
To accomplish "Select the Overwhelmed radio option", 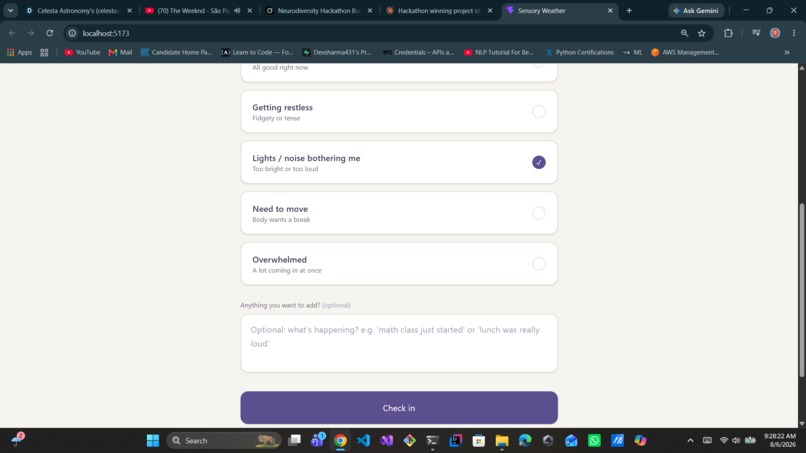I will pos(539,264).
